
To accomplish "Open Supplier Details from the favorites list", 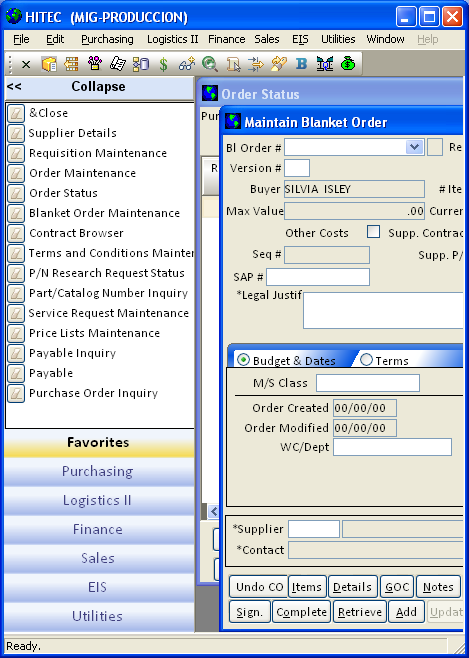I will click(72, 133).
